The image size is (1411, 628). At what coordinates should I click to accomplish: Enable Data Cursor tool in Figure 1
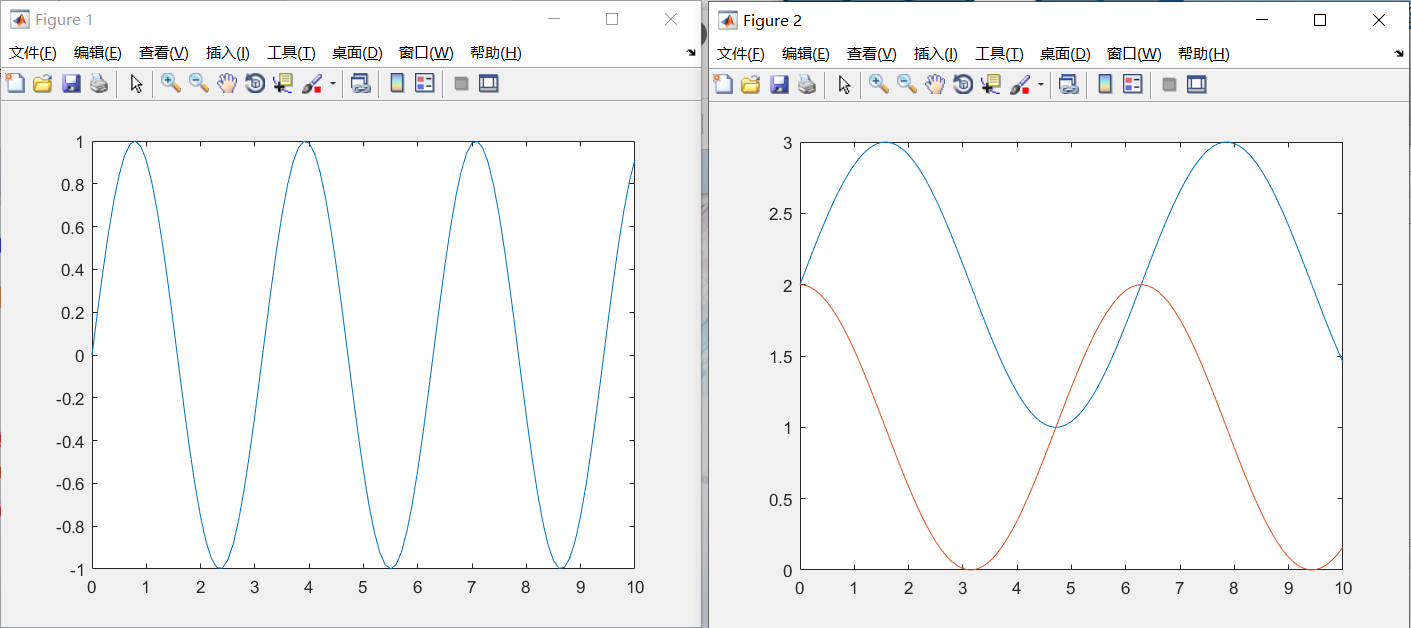pos(283,84)
